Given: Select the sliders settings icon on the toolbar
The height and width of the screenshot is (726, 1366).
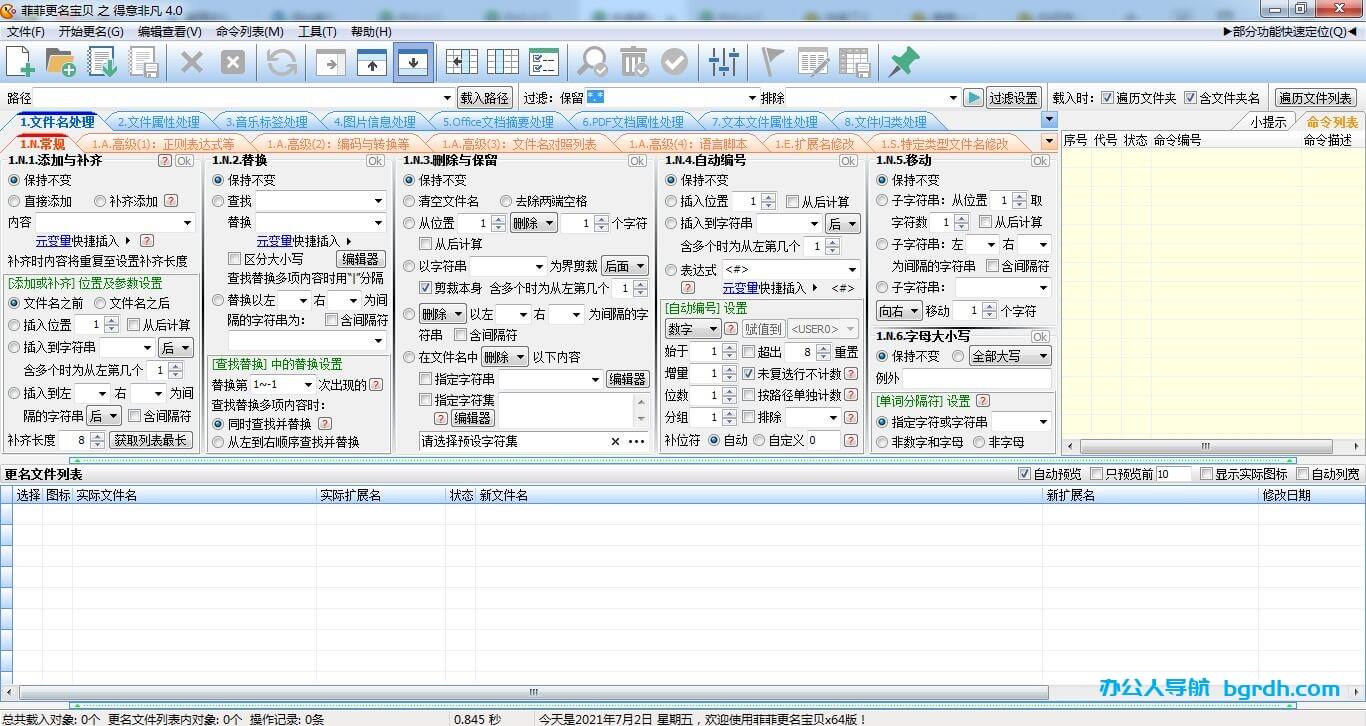Looking at the screenshot, I should [x=725, y=62].
